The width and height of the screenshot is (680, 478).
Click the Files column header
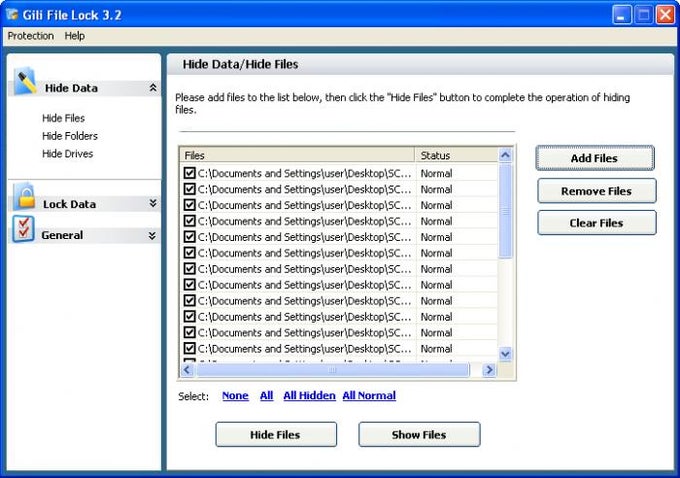(x=297, y=155)
